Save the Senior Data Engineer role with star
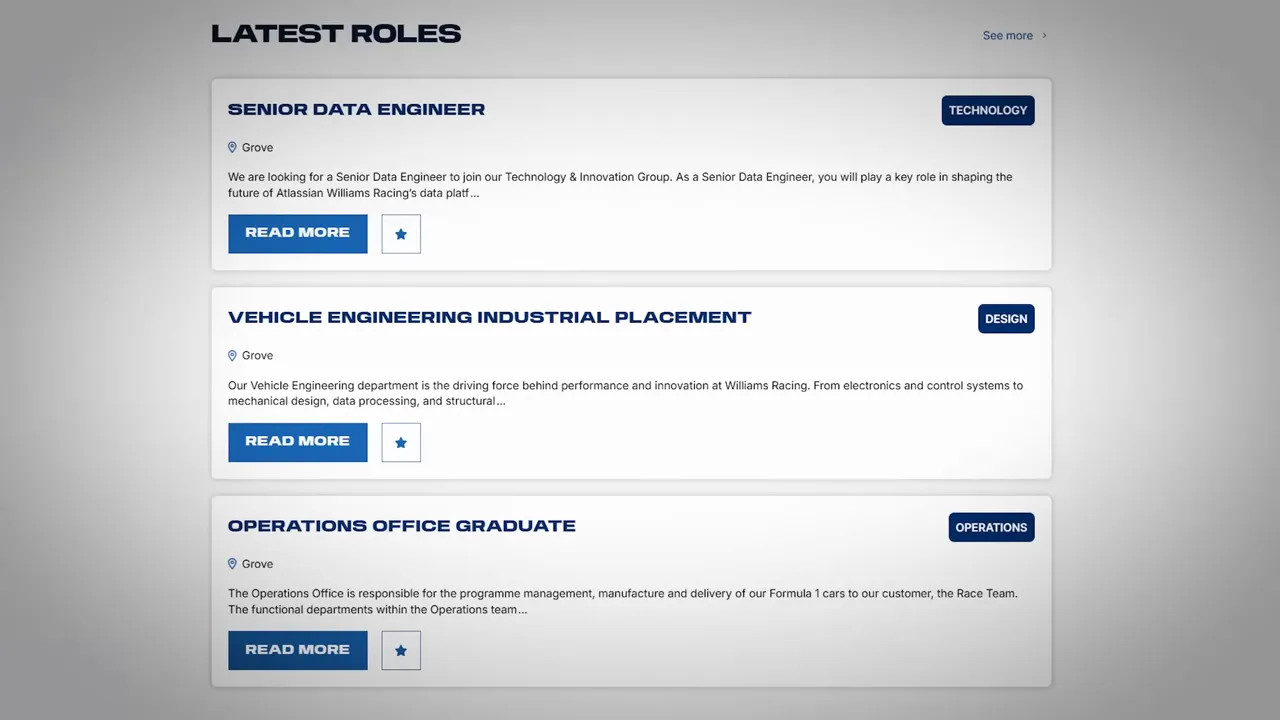This screenshot has height=720, width=1280. pos(401,234)
